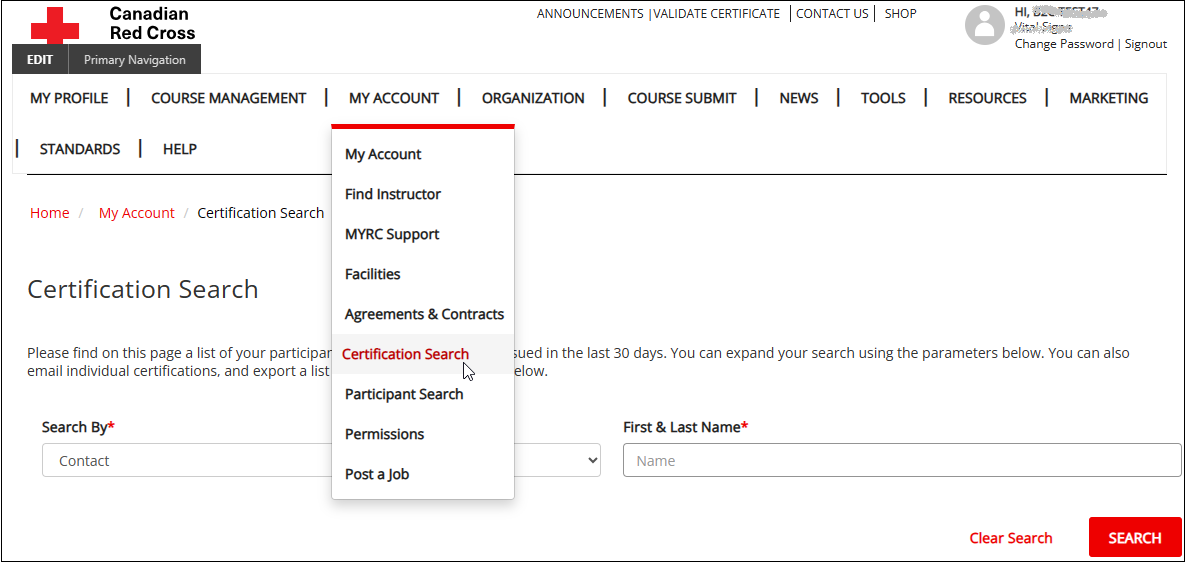This screenshot has height=562, width=1185.
Task: Select Certification Search menu entry
Action: point(423,354)
